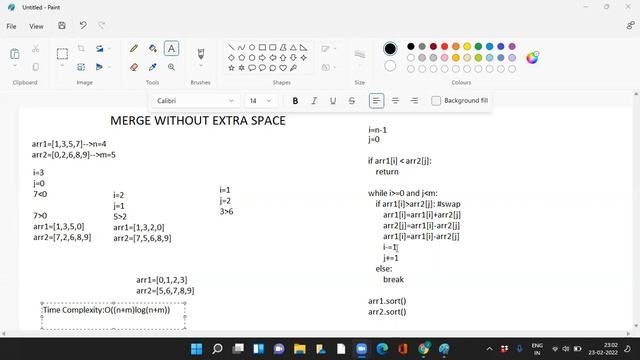Expand the Brushes options arrow

(x=200, y=66)
